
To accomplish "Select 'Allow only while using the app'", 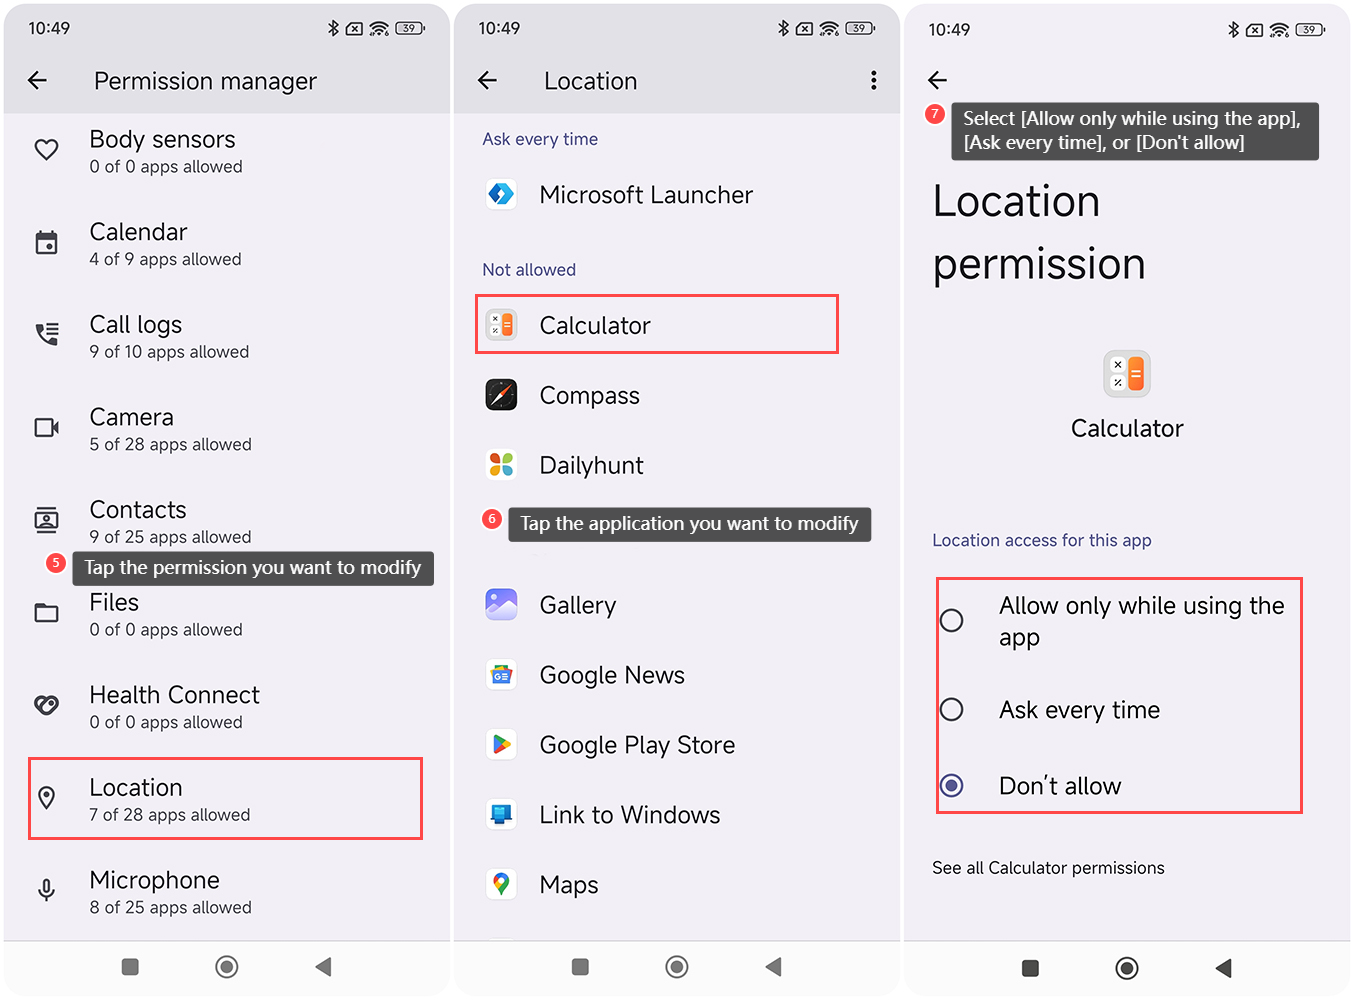I will tap(952, 621).
